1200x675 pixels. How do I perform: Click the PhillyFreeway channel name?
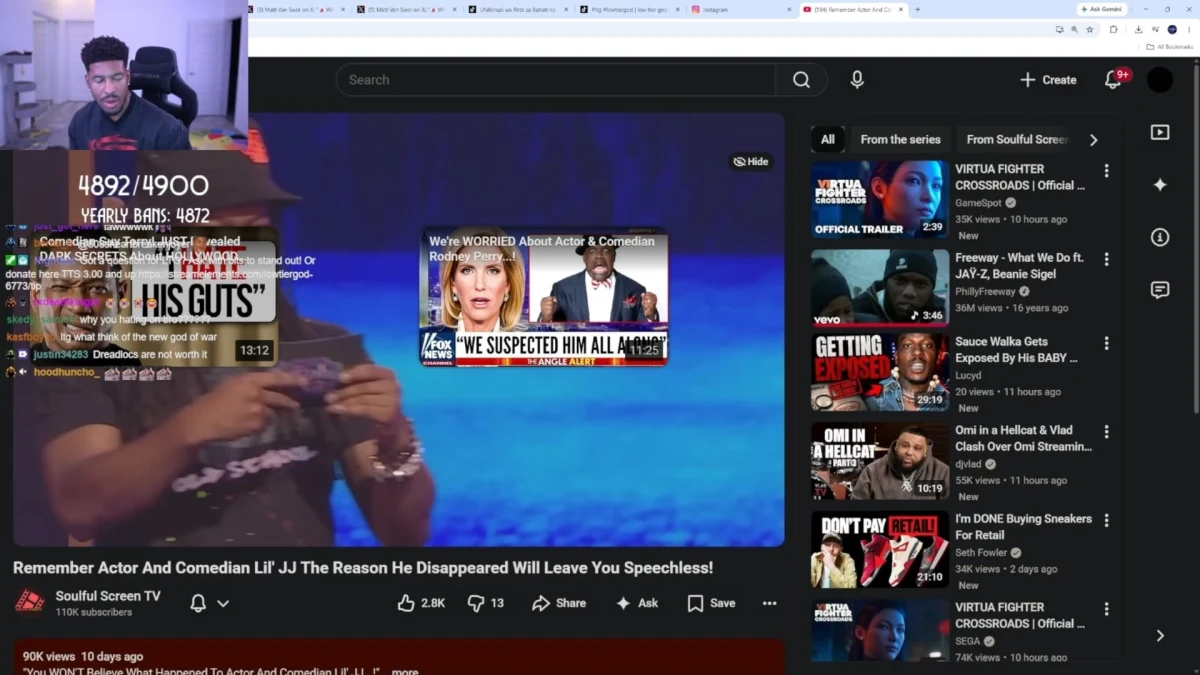[x=985, y=292]
